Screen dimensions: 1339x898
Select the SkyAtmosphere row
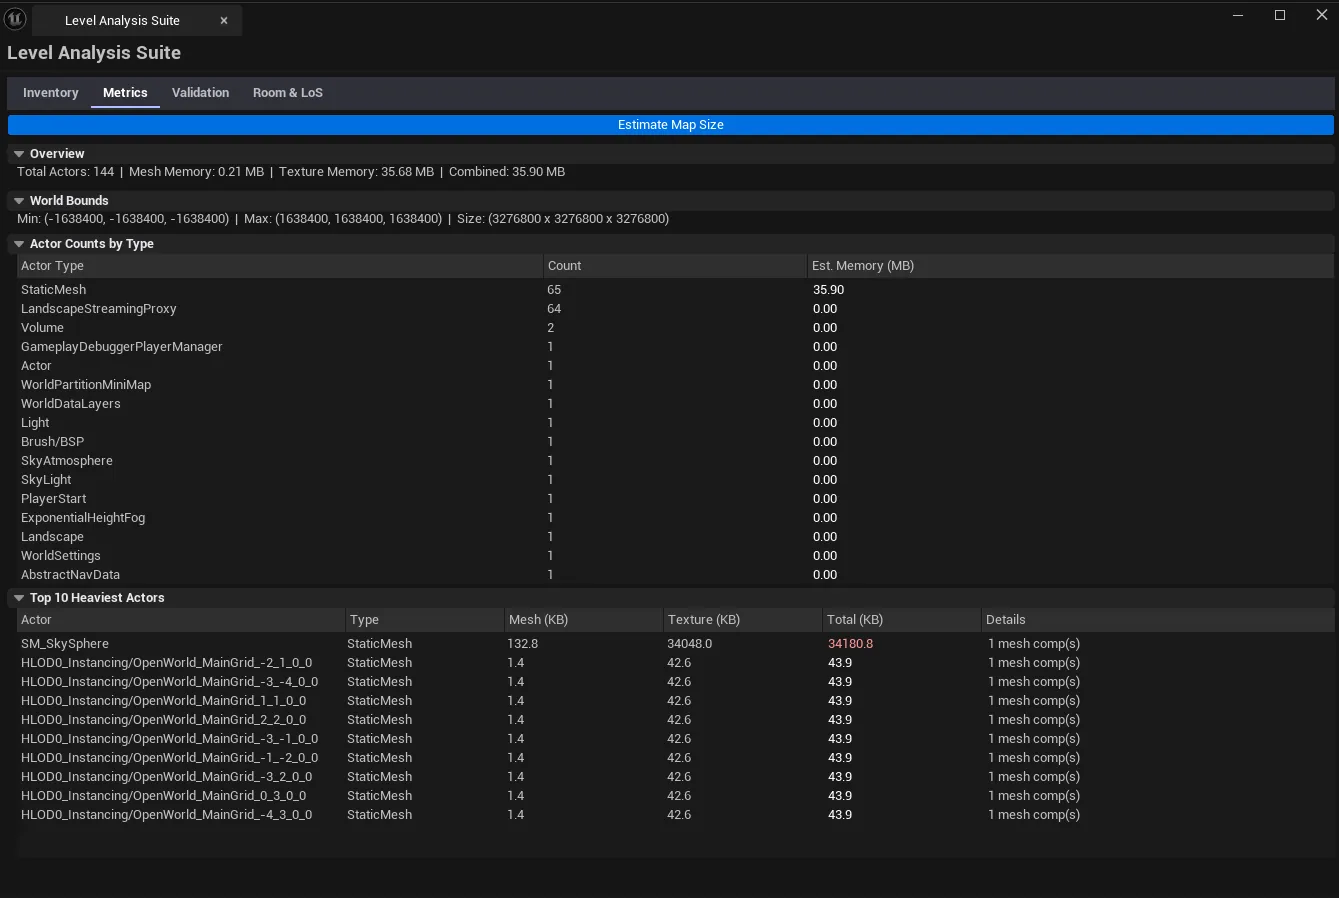tap(675, 461)
